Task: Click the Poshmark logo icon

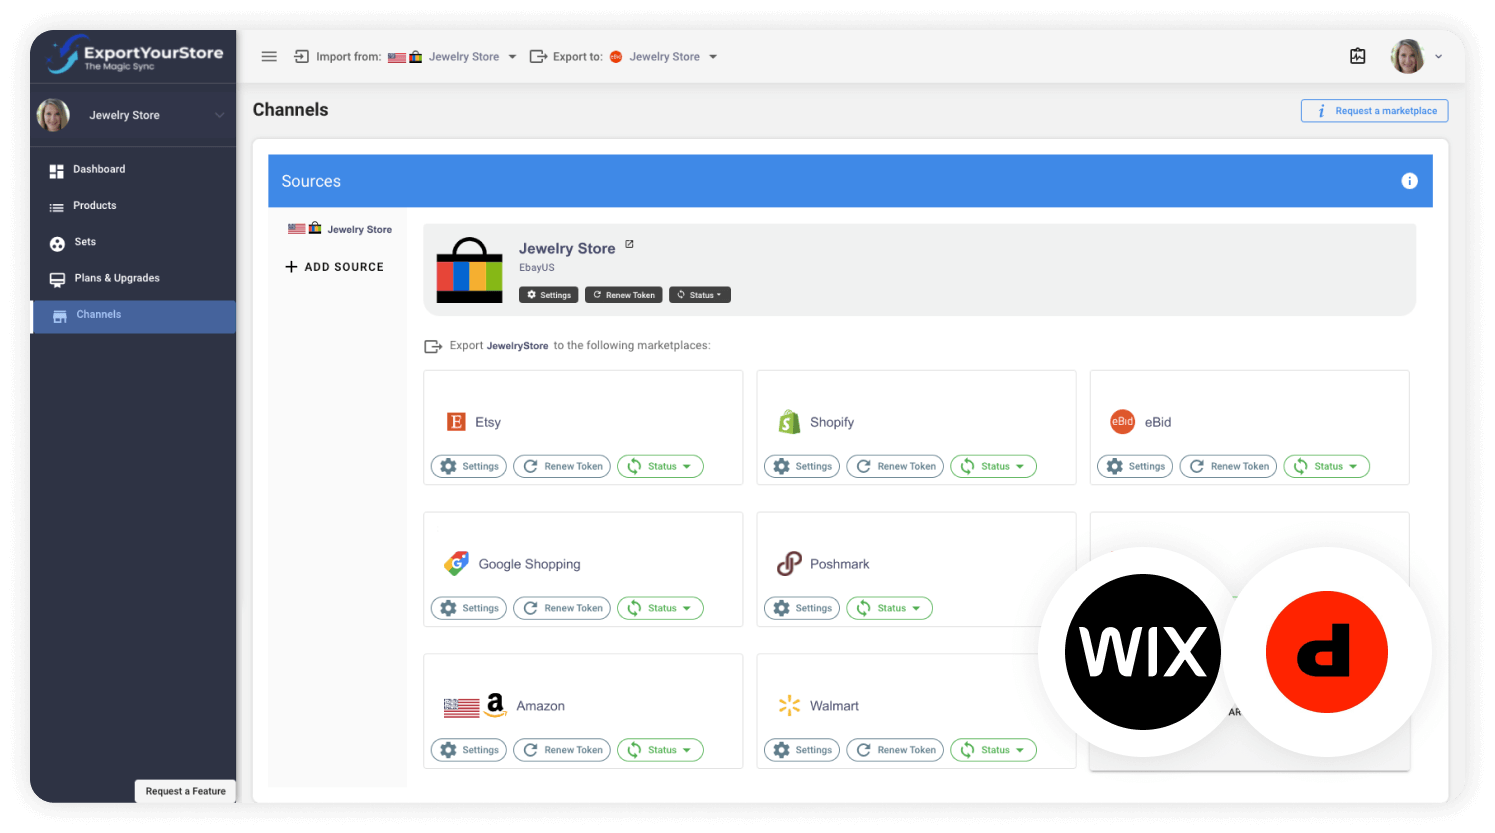Action: click(x=789, y=564)
